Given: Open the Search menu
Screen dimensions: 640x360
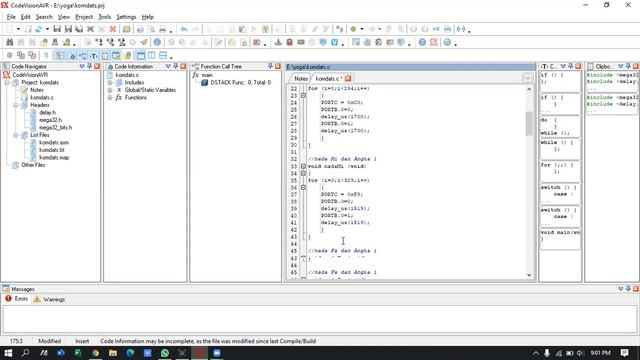Looking at the screenshot, I should tap(44, 17).
